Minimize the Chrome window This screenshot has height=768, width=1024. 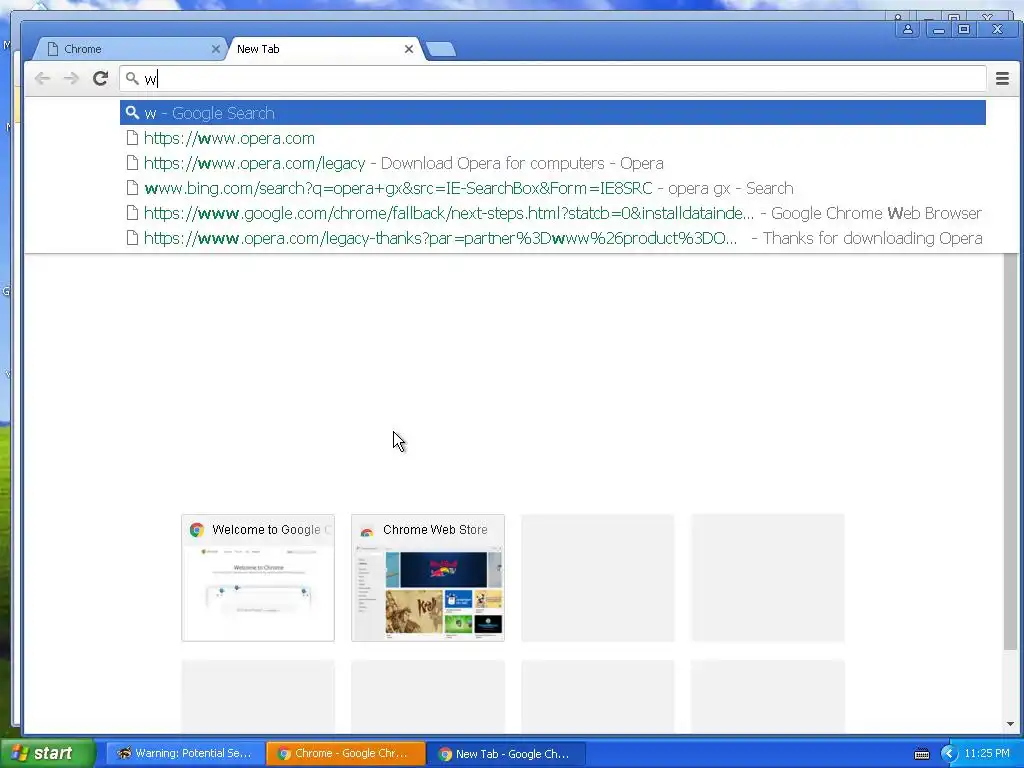point(938,29)
